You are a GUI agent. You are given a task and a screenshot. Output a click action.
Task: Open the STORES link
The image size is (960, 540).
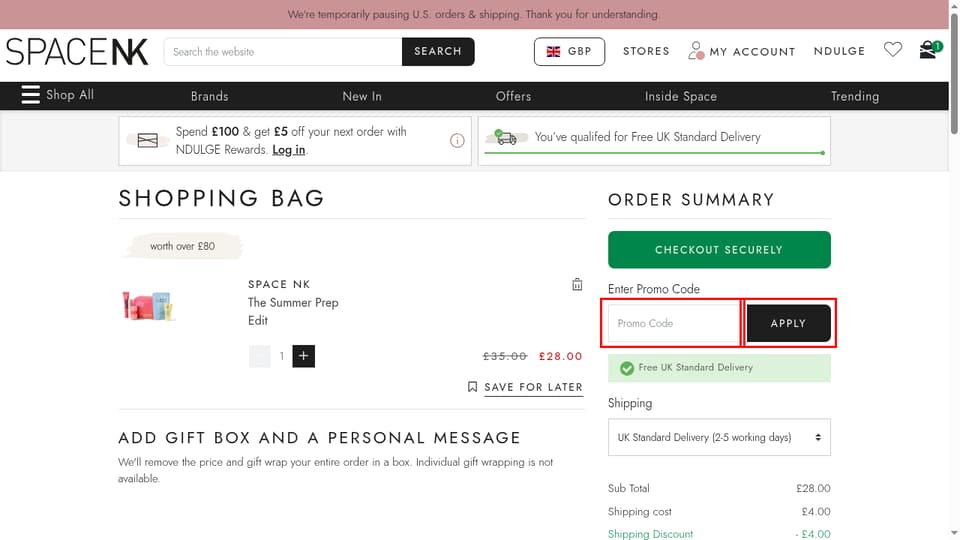[x=646, y=51]
